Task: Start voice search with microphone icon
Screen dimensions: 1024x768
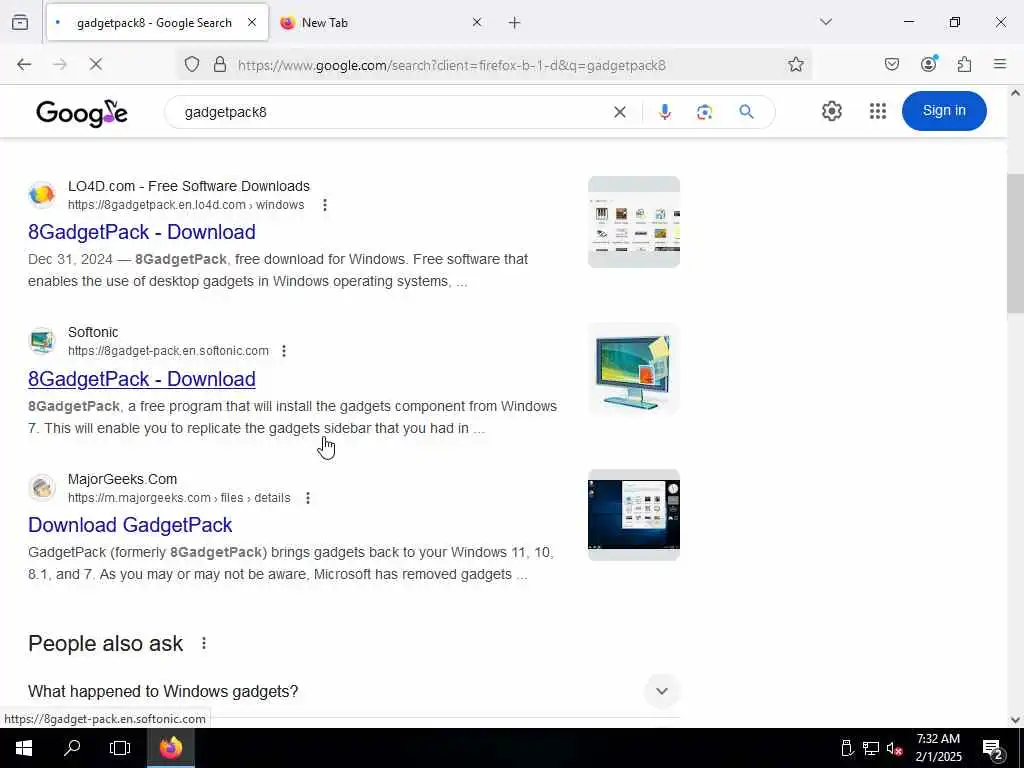Action: click(x=665, y=112)
